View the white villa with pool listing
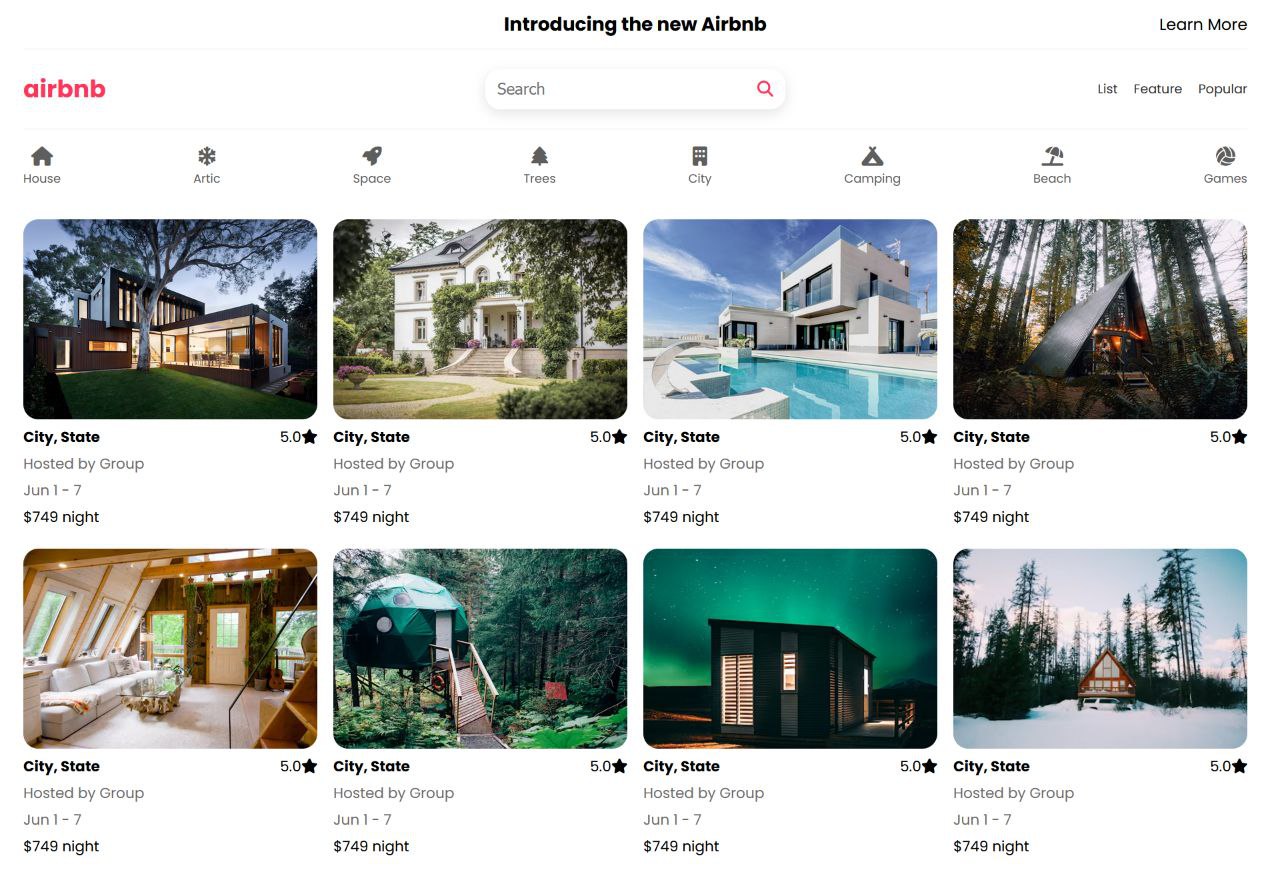 click(790, 319)
